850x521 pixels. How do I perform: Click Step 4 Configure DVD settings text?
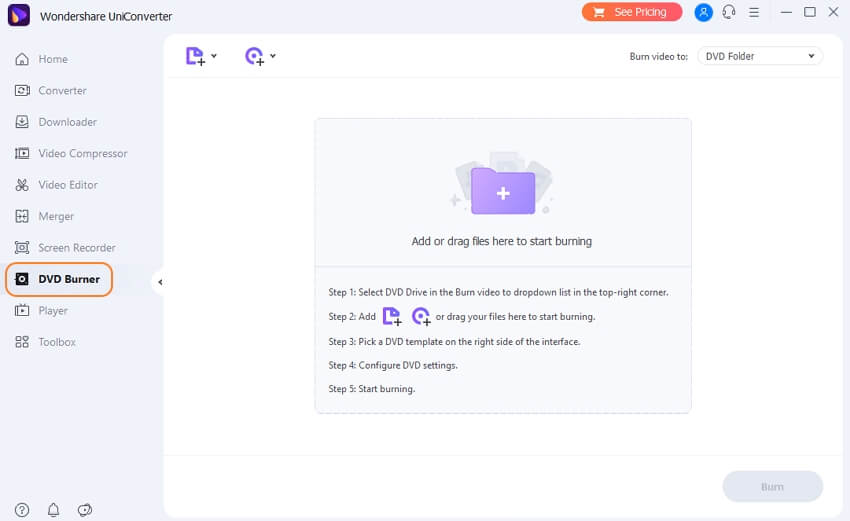[x=393, y=365]
